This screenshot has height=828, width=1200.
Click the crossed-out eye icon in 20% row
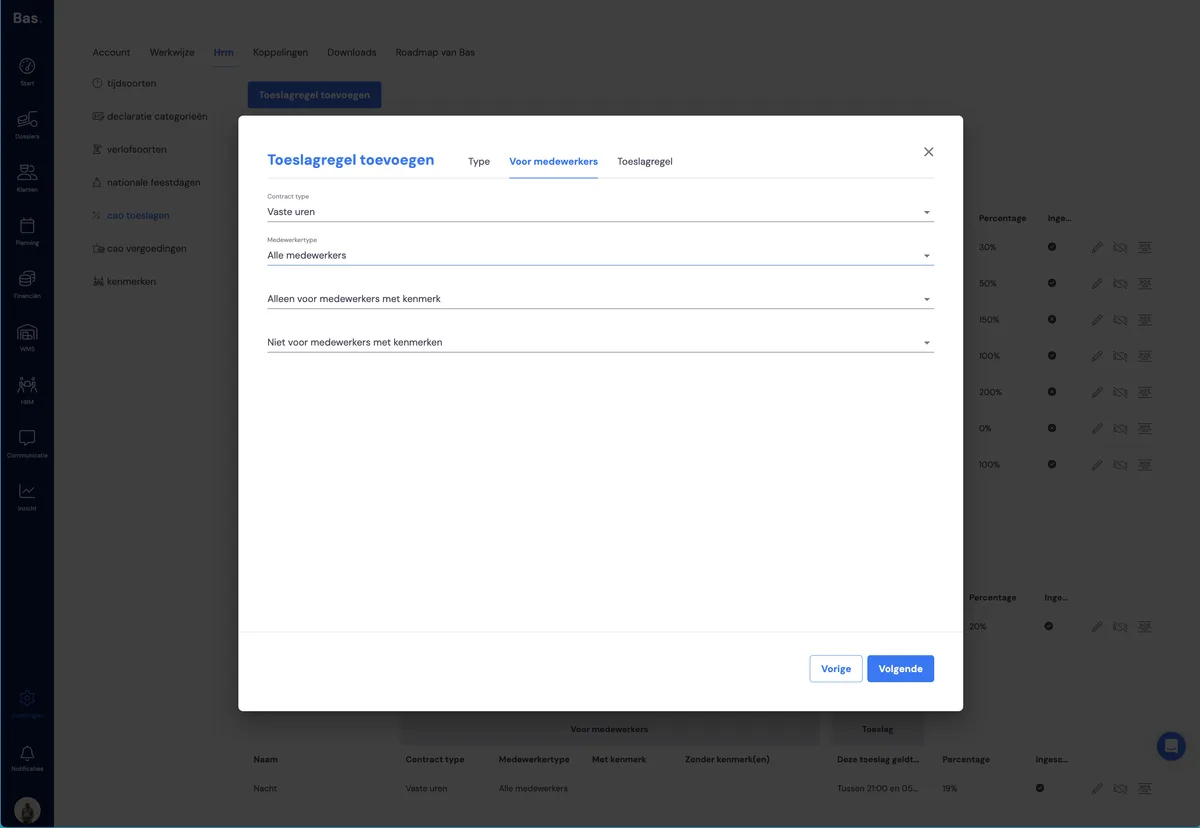[x=1120, y=626]
